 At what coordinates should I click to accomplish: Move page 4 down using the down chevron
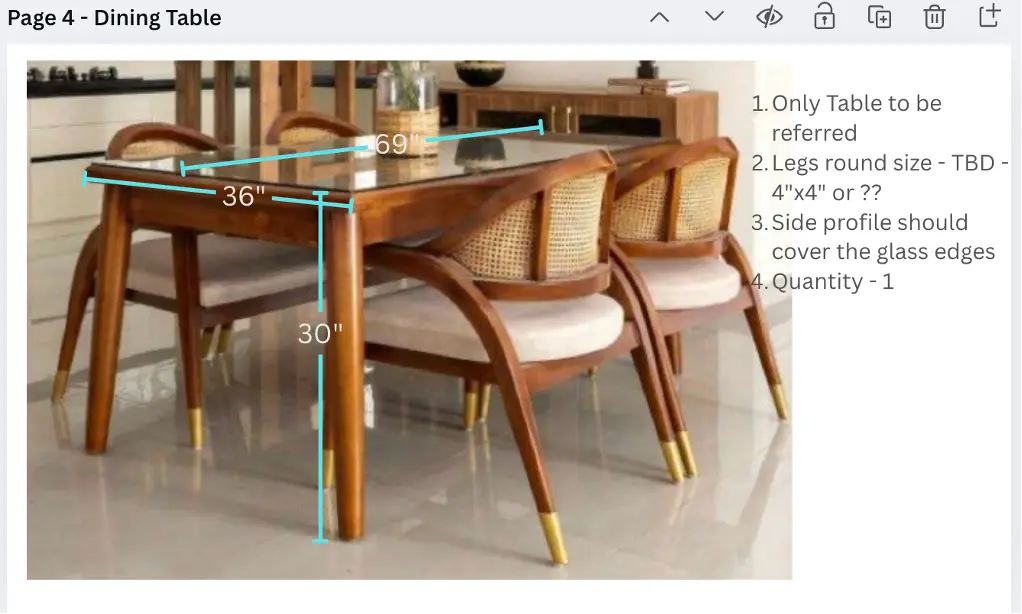point(713,16)
